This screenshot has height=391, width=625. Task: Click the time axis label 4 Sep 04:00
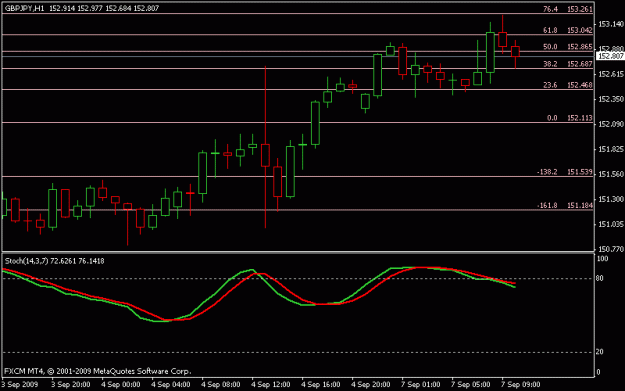(171, 385)
